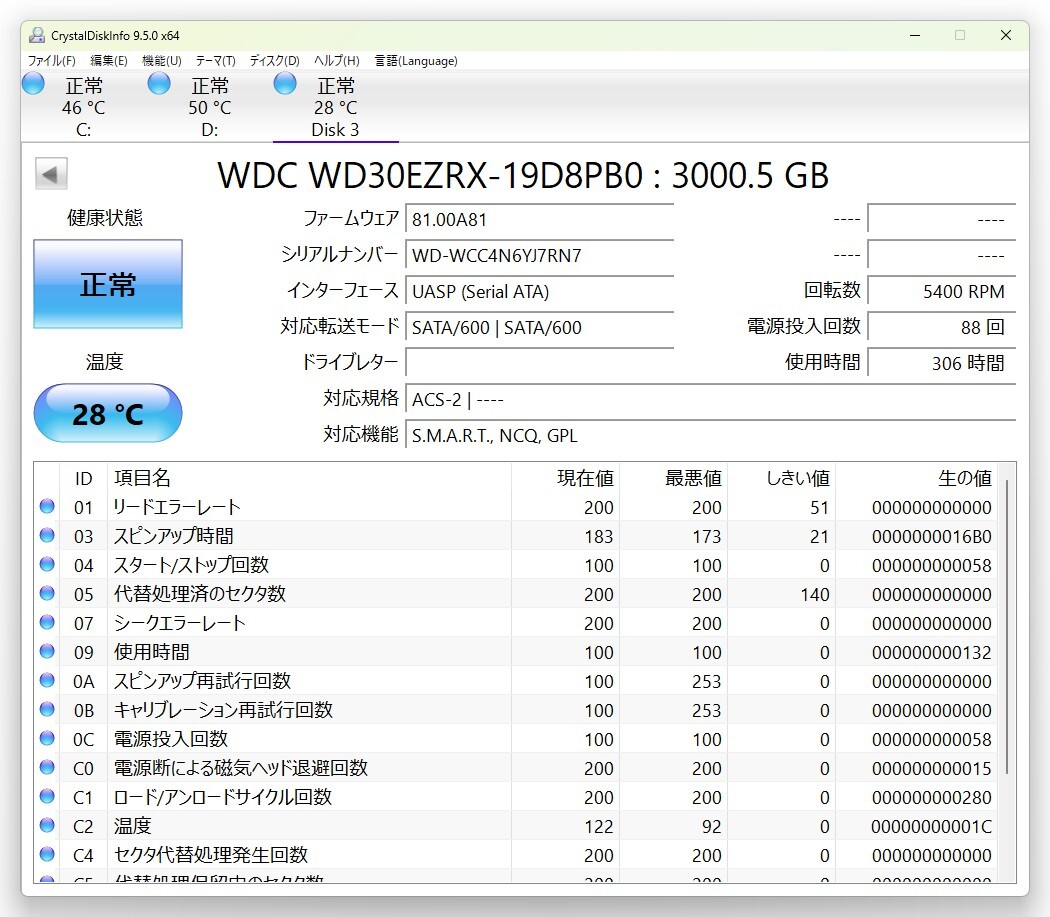Click threshold value 51 in リードエラーレート row
Screen dimensions: 1050x917
[820, 508]
